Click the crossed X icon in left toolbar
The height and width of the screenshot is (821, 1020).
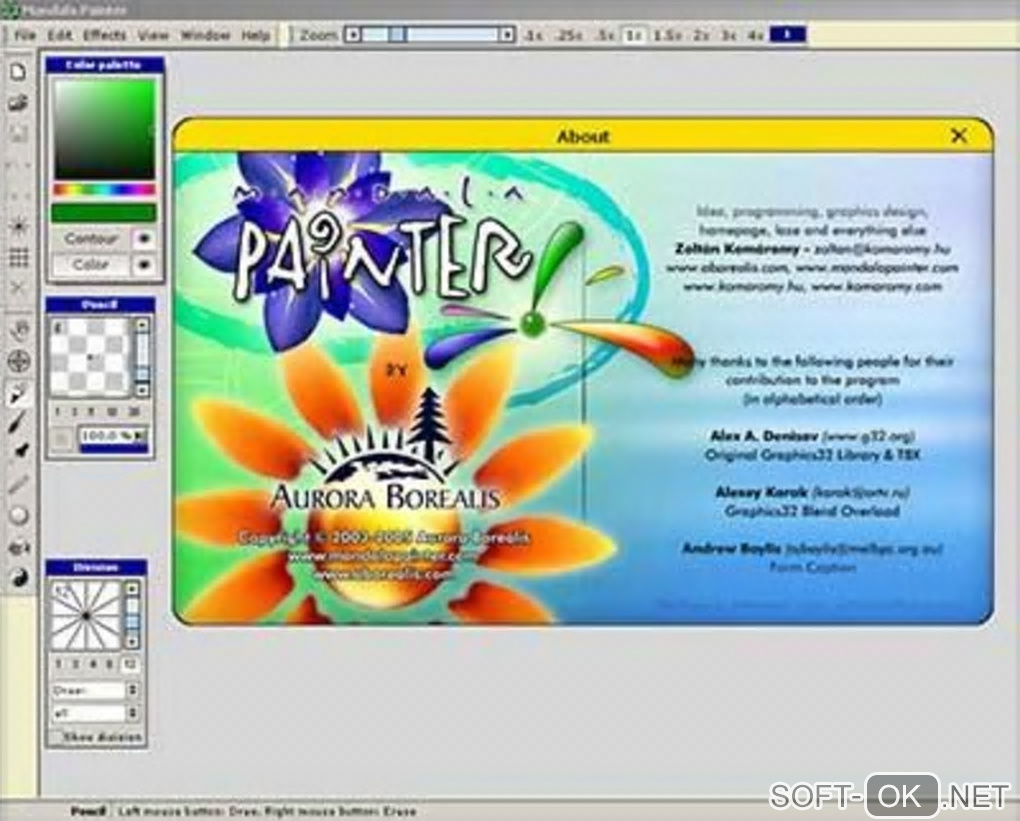click(18, 287)
